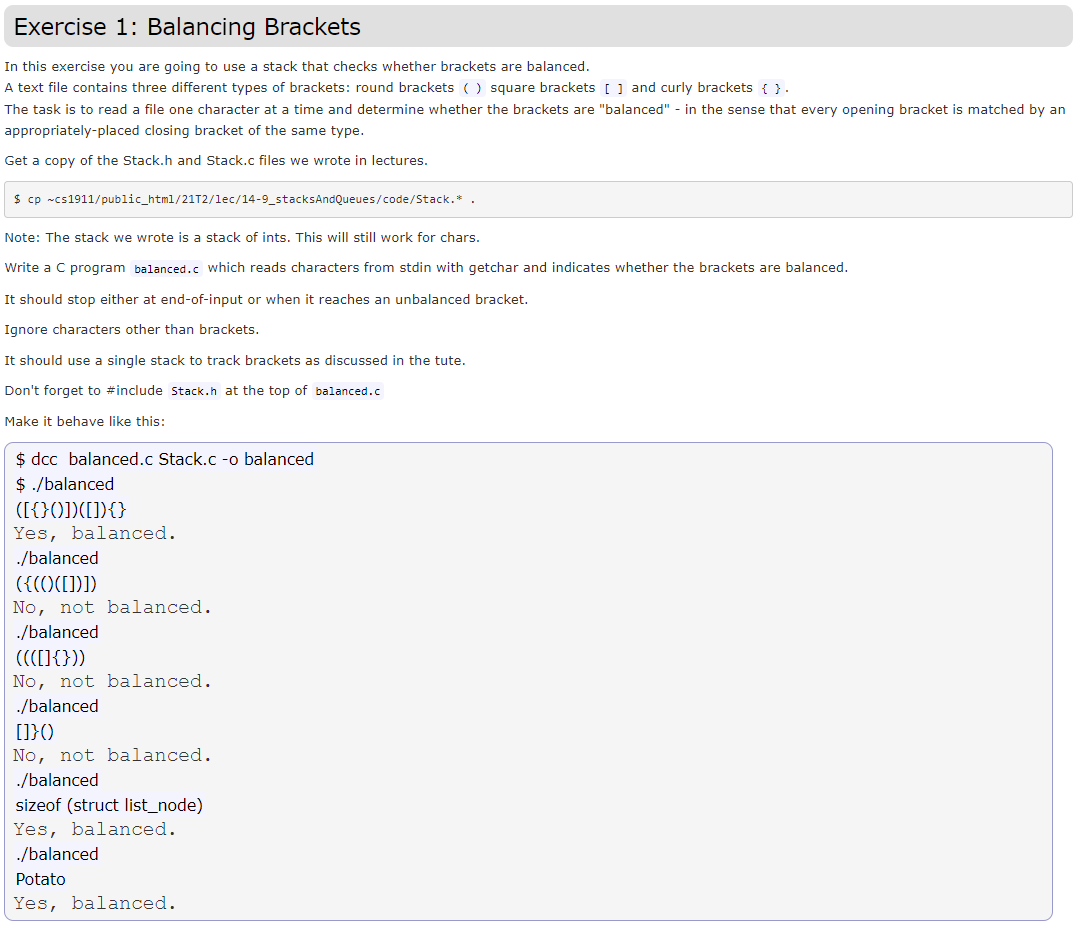
Task: Click the line '$ dcc balanced.c Stack.c -o balanced'
Action: click(165, 459)
